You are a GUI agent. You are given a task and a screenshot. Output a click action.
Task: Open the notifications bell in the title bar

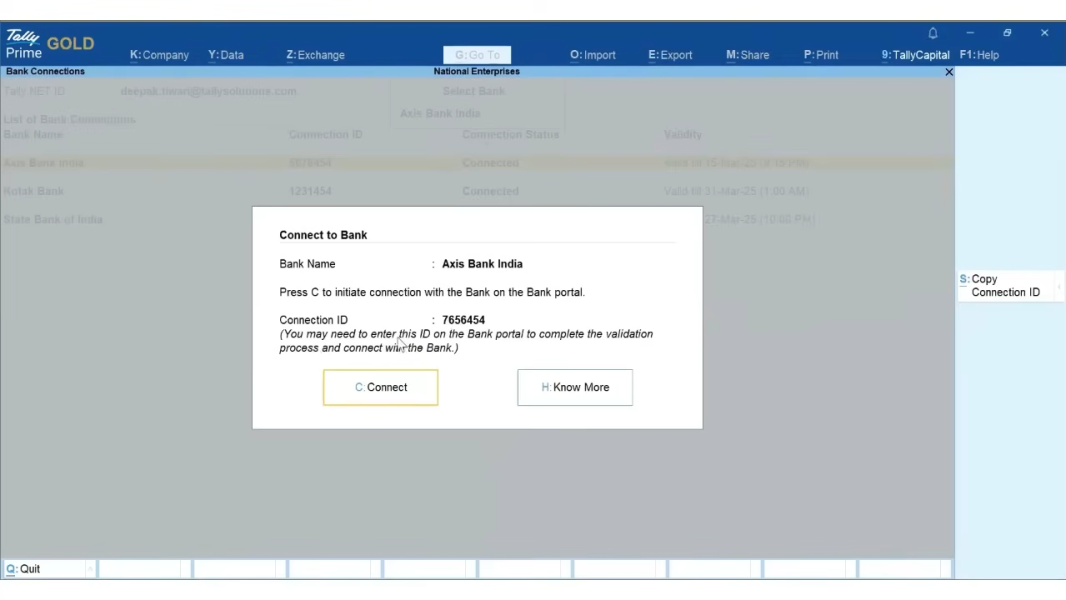[933, 33]
